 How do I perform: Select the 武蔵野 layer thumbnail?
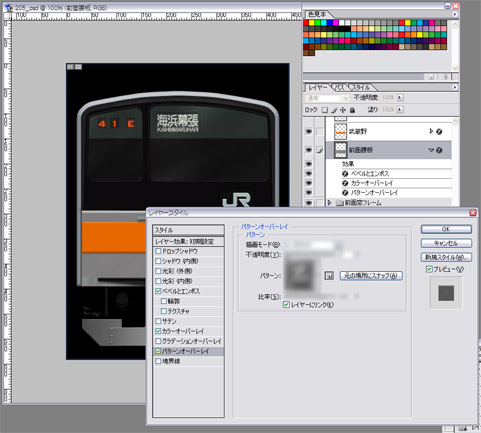click(x=341, y=132)
